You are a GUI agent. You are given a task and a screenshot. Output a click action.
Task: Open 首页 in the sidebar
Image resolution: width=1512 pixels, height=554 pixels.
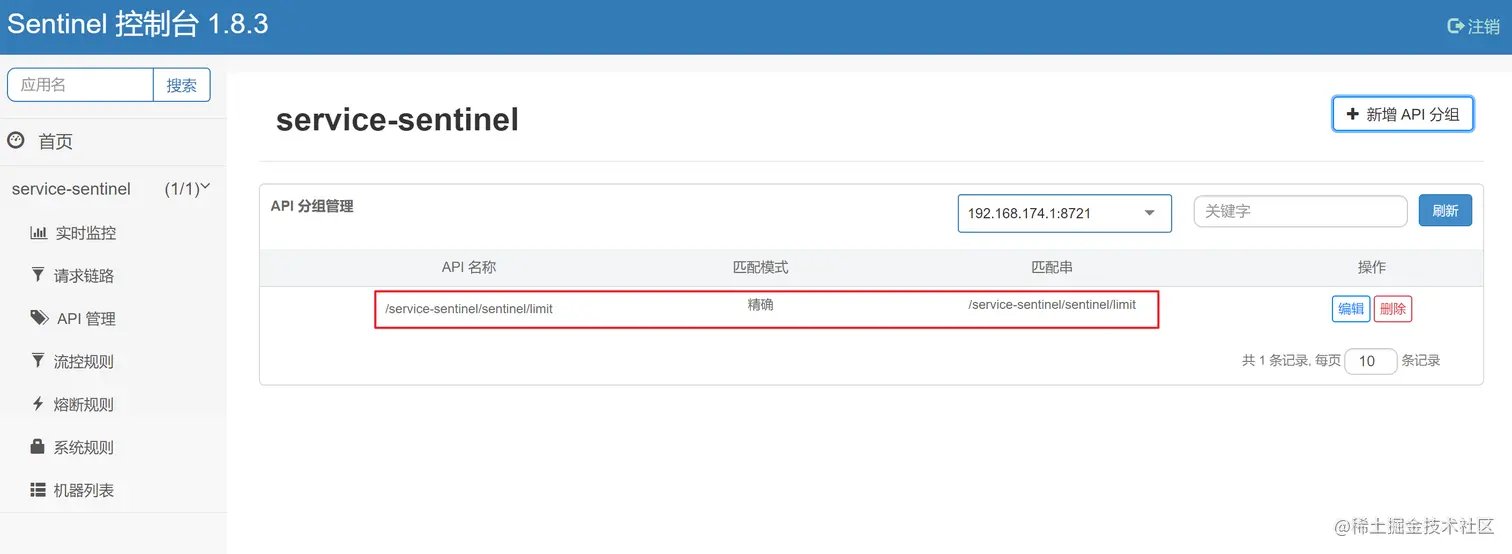(55, 142)
